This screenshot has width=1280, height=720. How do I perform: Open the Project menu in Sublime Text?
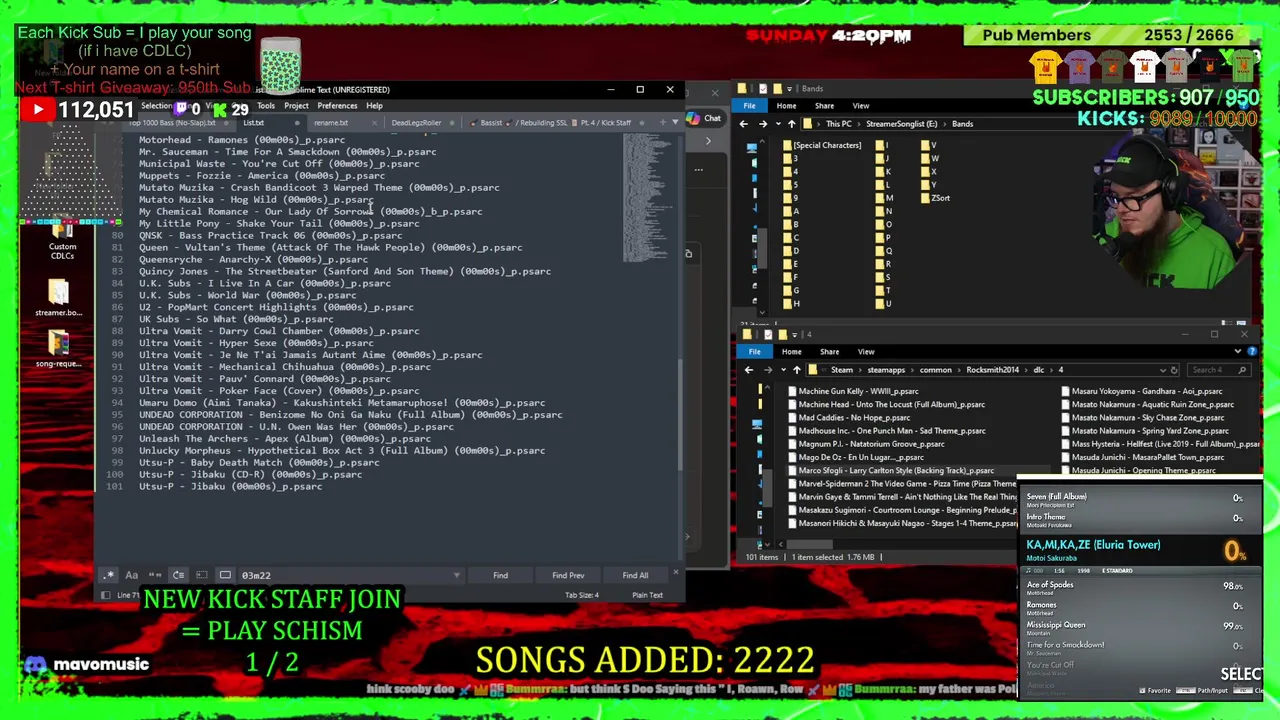pyautogui.click(x=296, y=106)
